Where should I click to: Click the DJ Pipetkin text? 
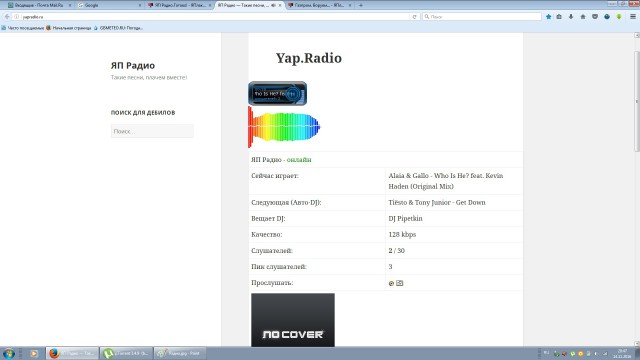405,218
